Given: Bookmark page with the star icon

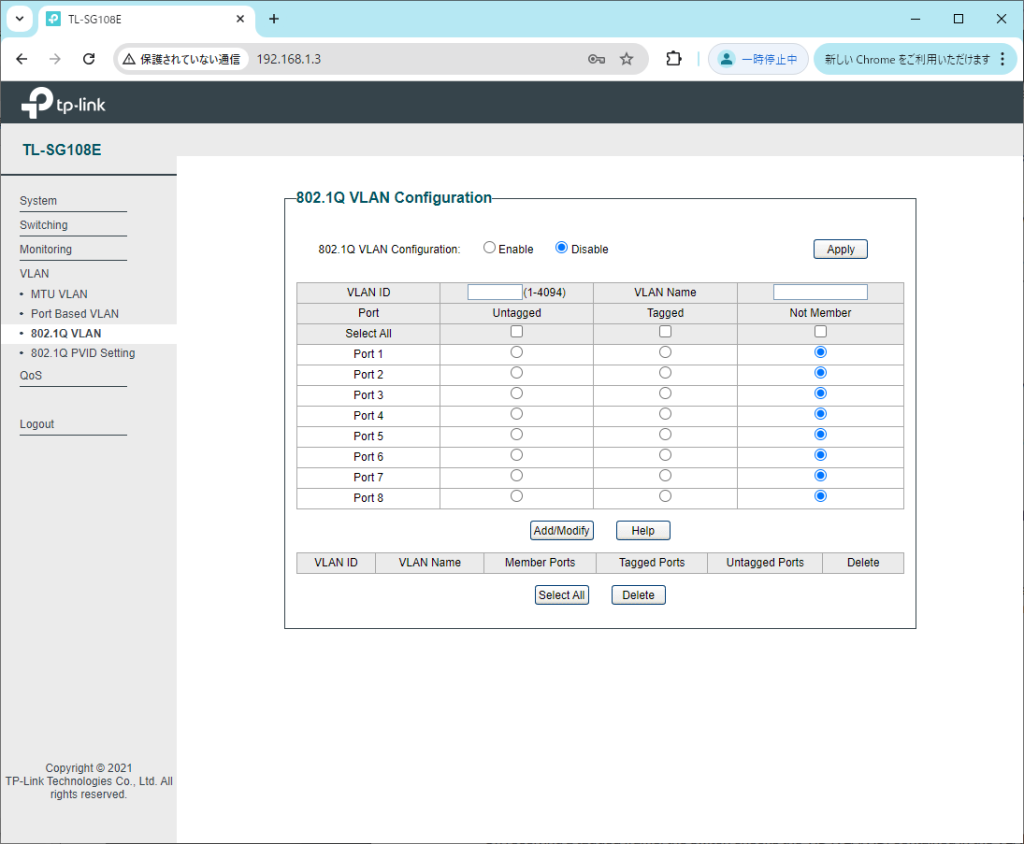Looking at the screenshot, I should [626, 59].
